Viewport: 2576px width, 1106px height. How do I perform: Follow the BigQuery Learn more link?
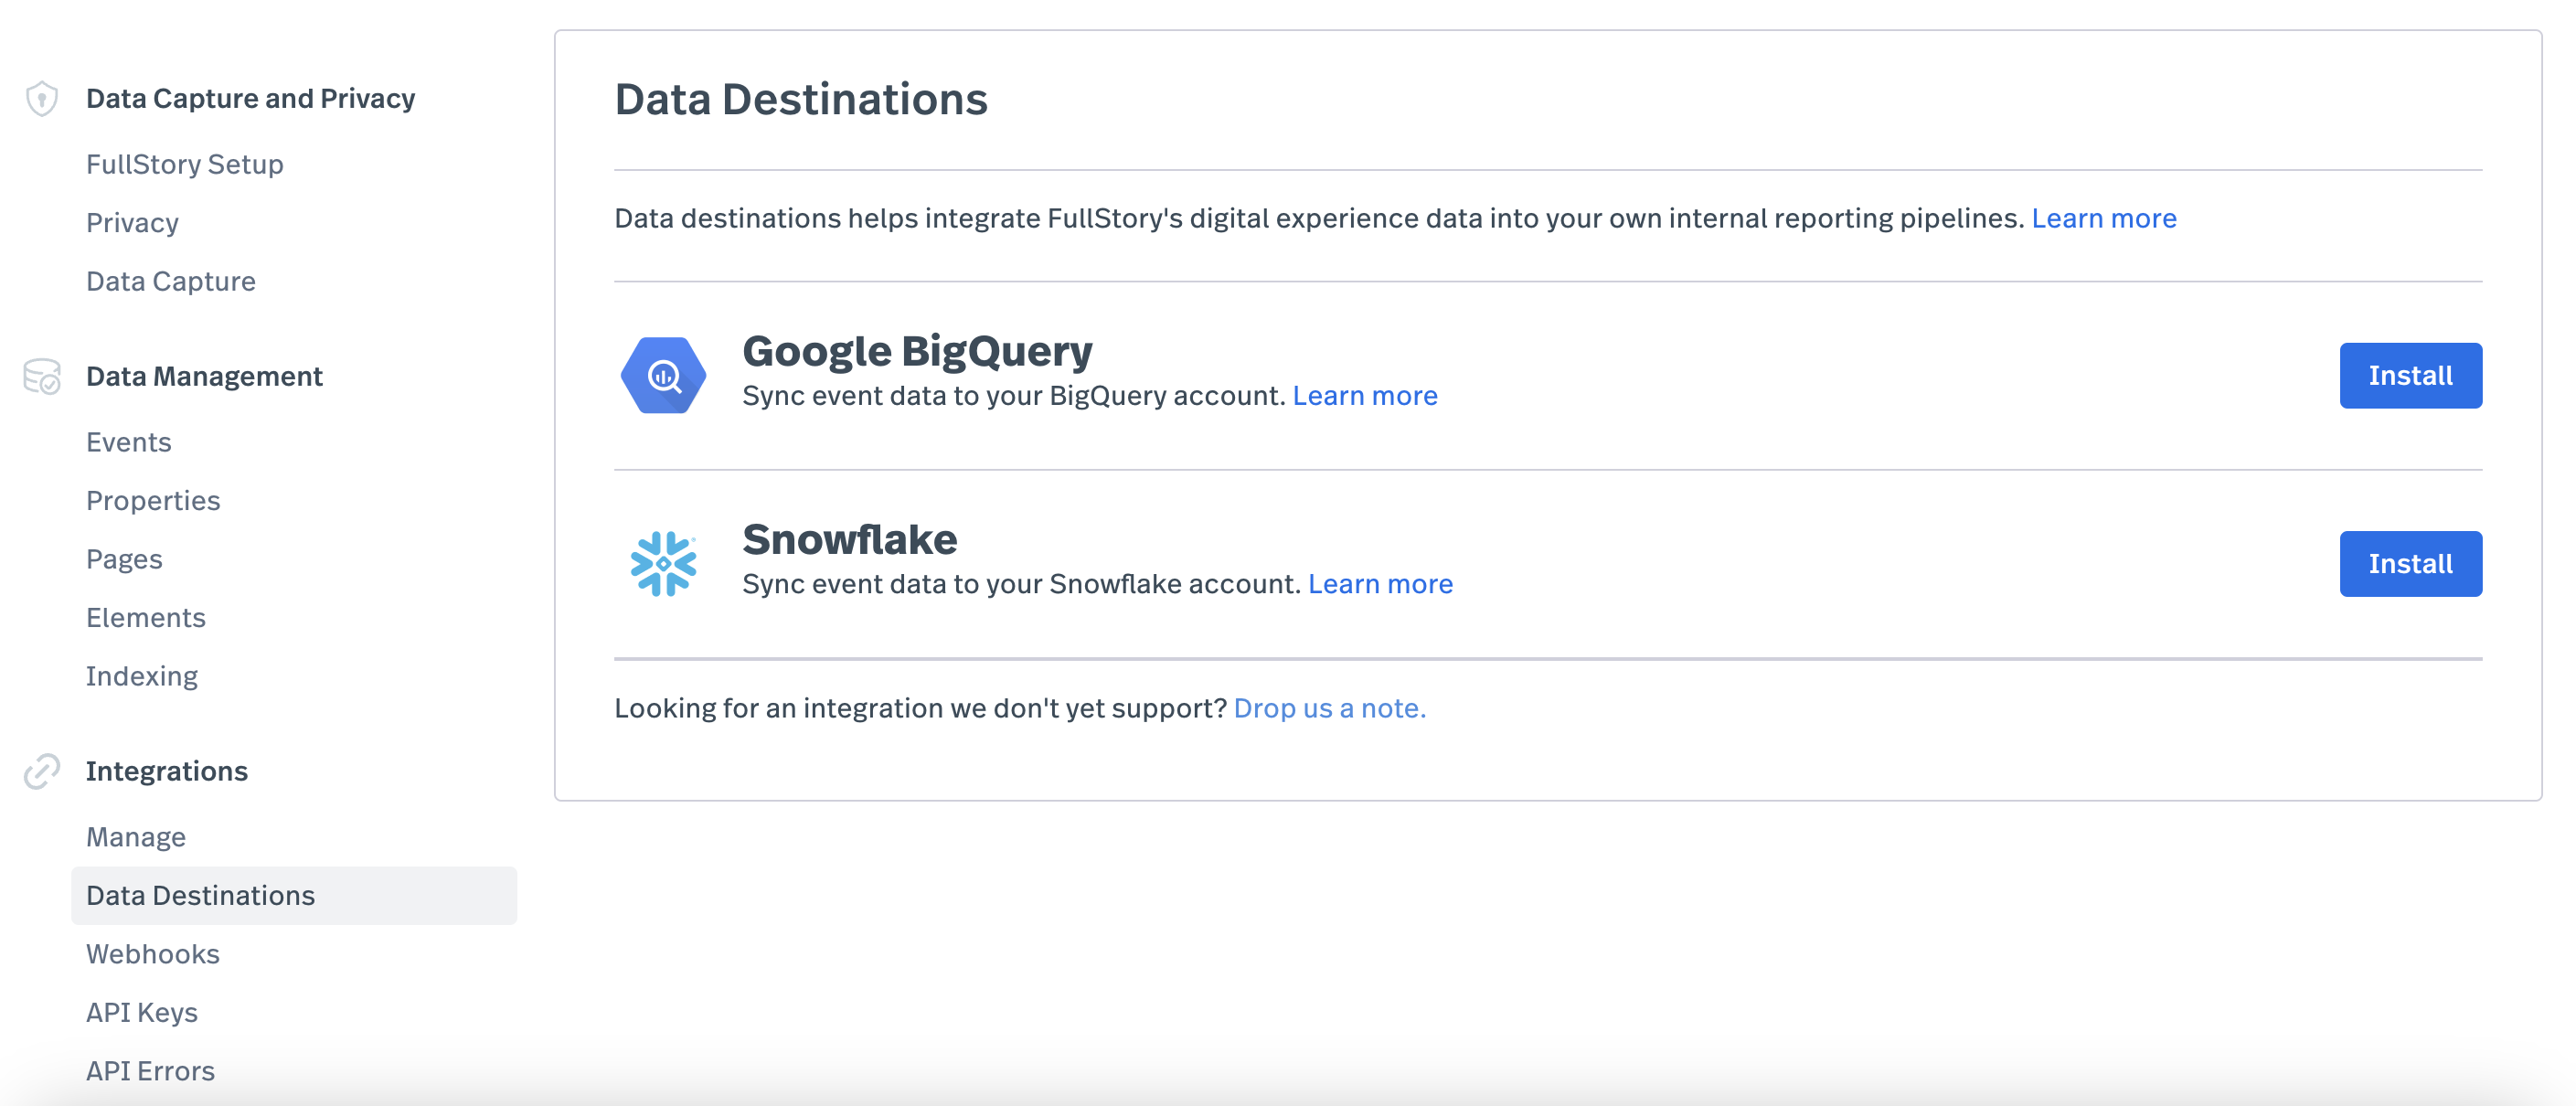point(1365,395)
